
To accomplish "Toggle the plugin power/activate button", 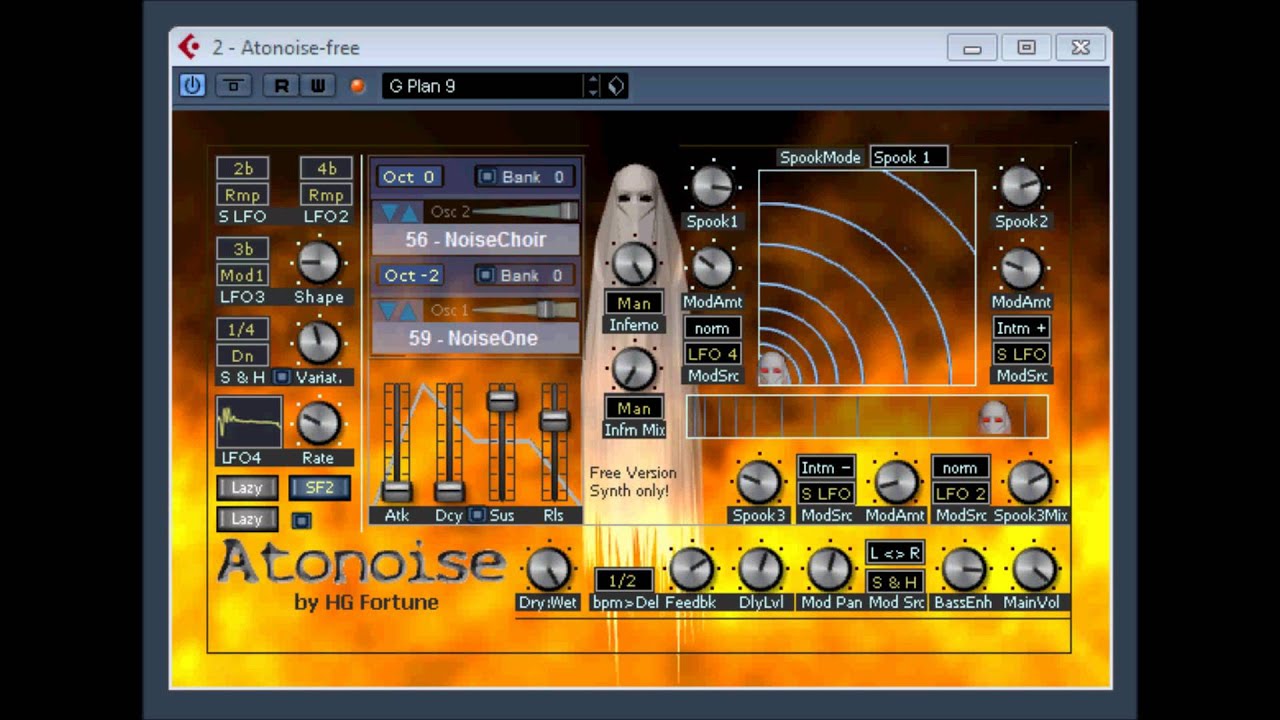I will click(x=192, y=86).
